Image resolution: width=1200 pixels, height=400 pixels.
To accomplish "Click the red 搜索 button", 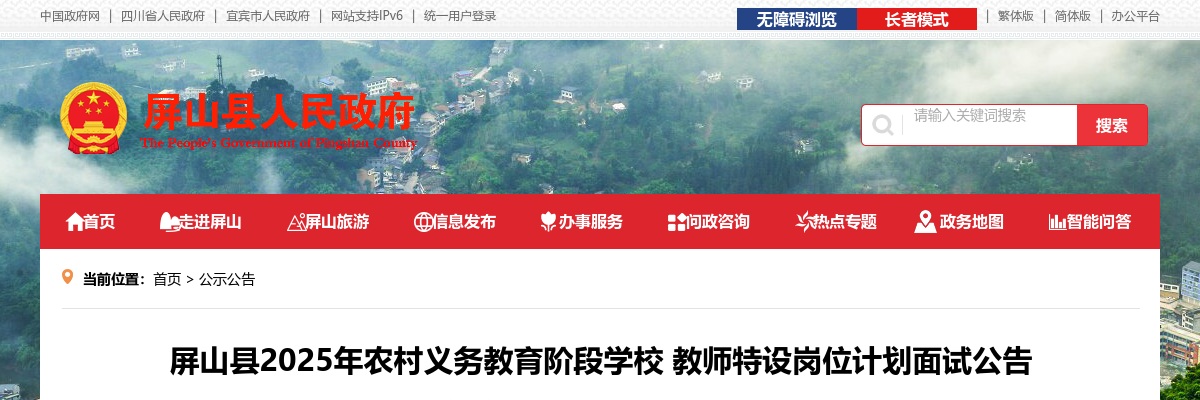I will 1112,125.
